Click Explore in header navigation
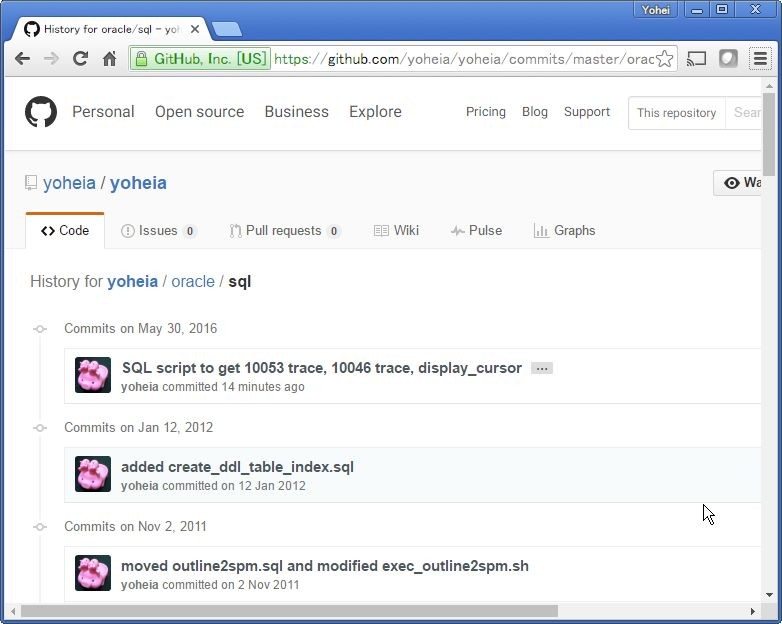782x624 pixels. click(x=376, y=112)
